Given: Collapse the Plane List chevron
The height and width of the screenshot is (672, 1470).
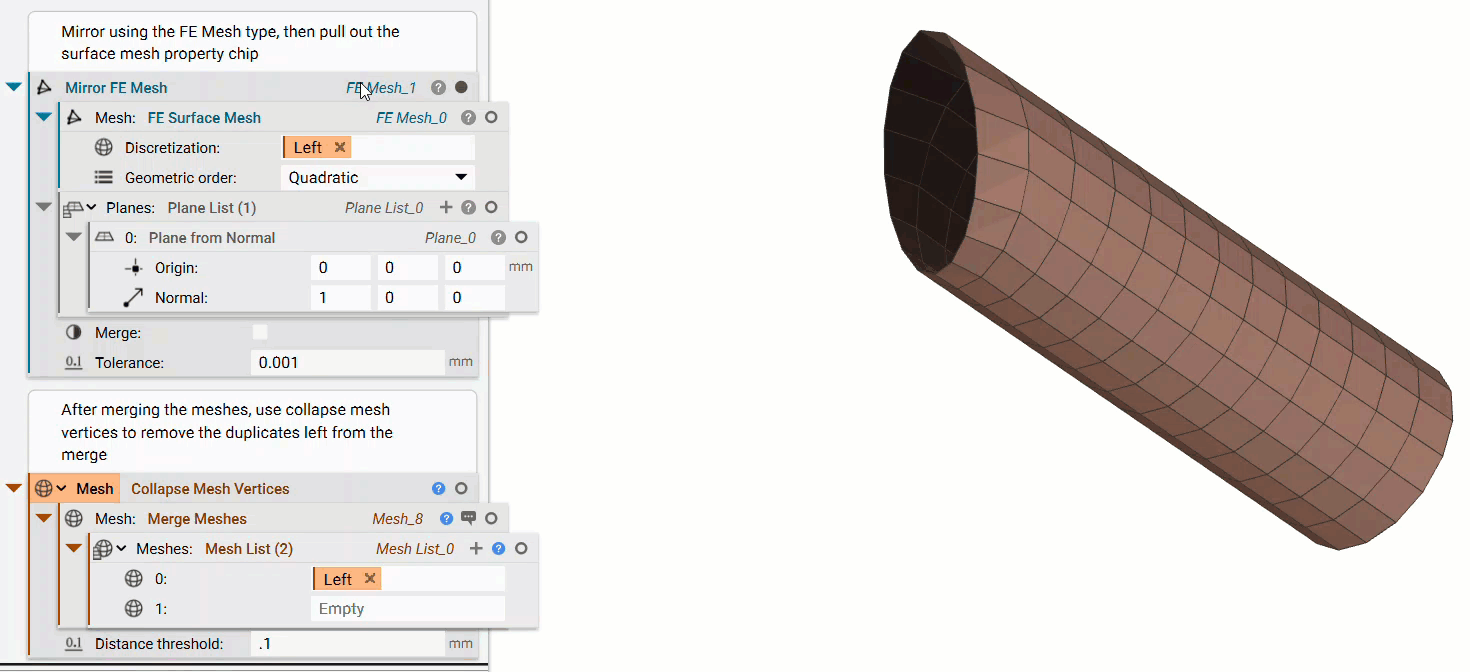Looking at the screenshot, I should pyautogui.click(x=89, y=207).
